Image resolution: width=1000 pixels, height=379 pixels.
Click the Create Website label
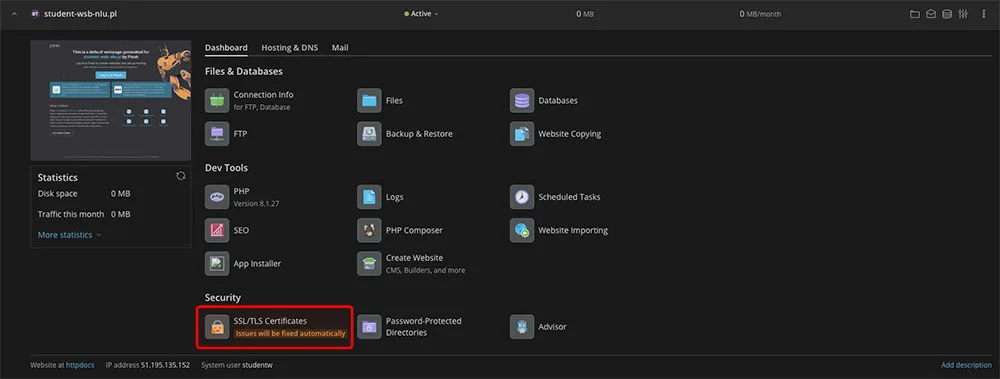pos(415,258)
